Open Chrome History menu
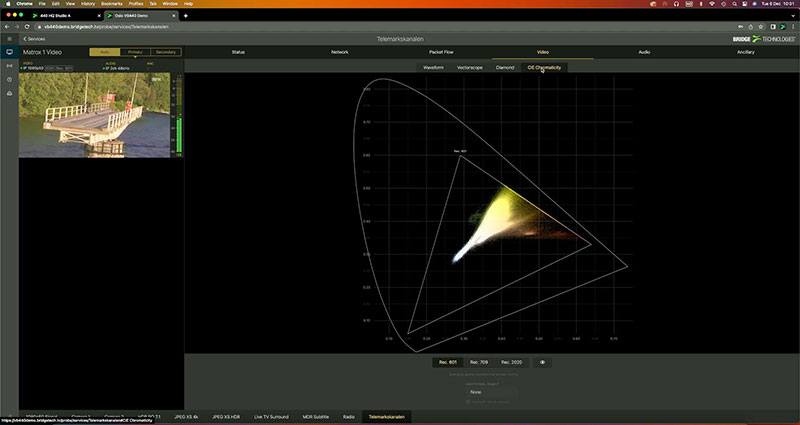 click(88, 4)
